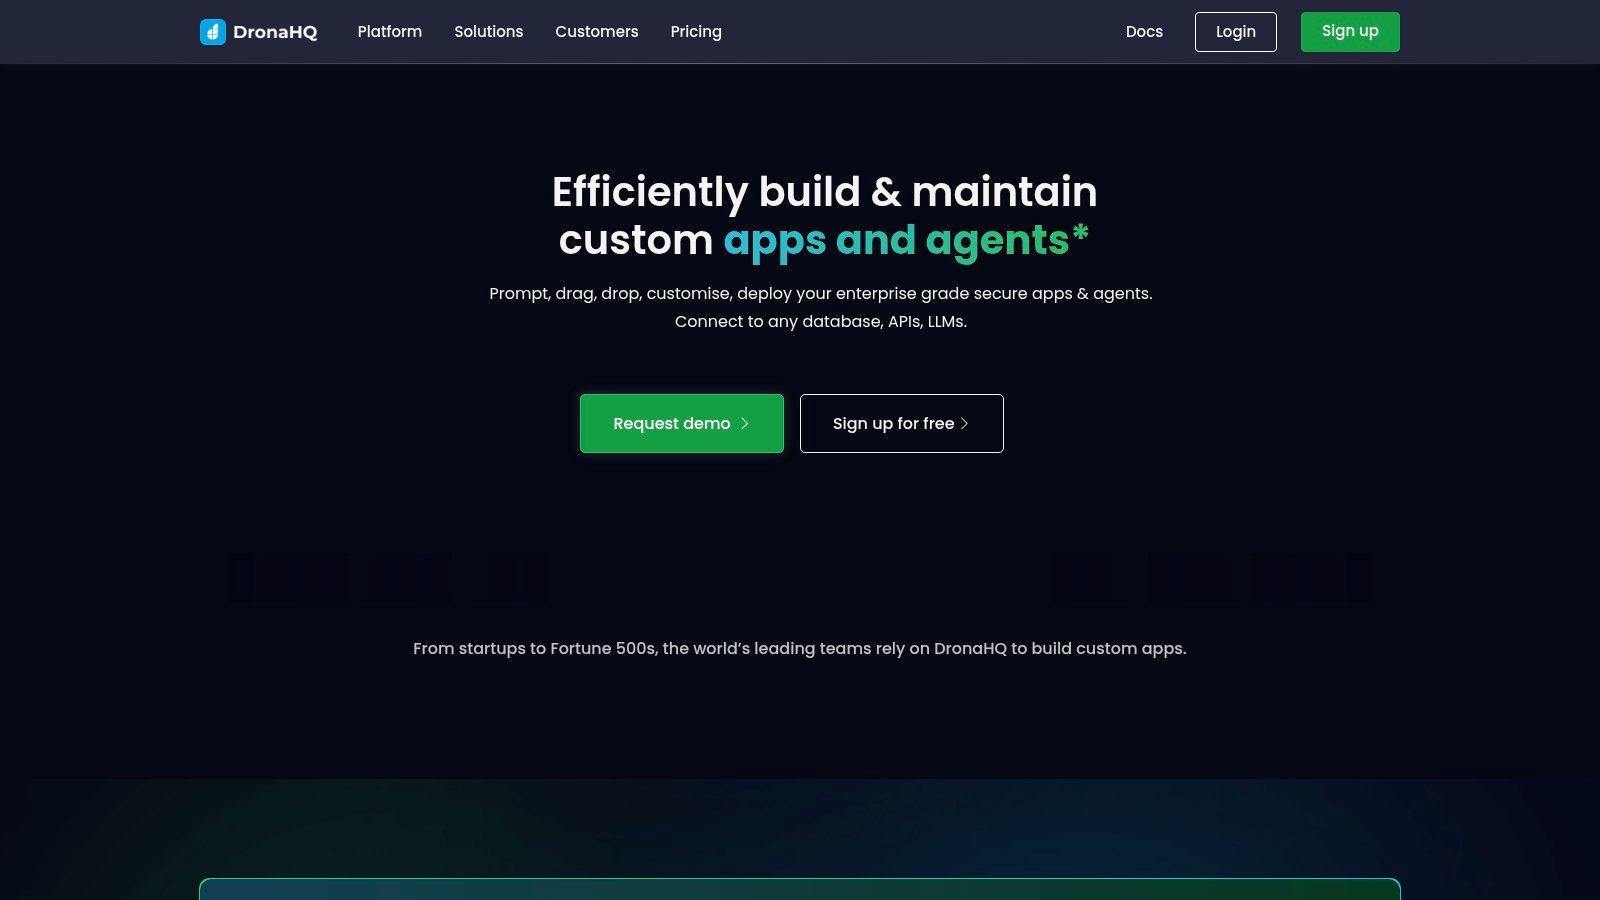Open the Platform menu
This screenshot has width=1600, height=900.
pyautogui.click(x=390, y=32)
